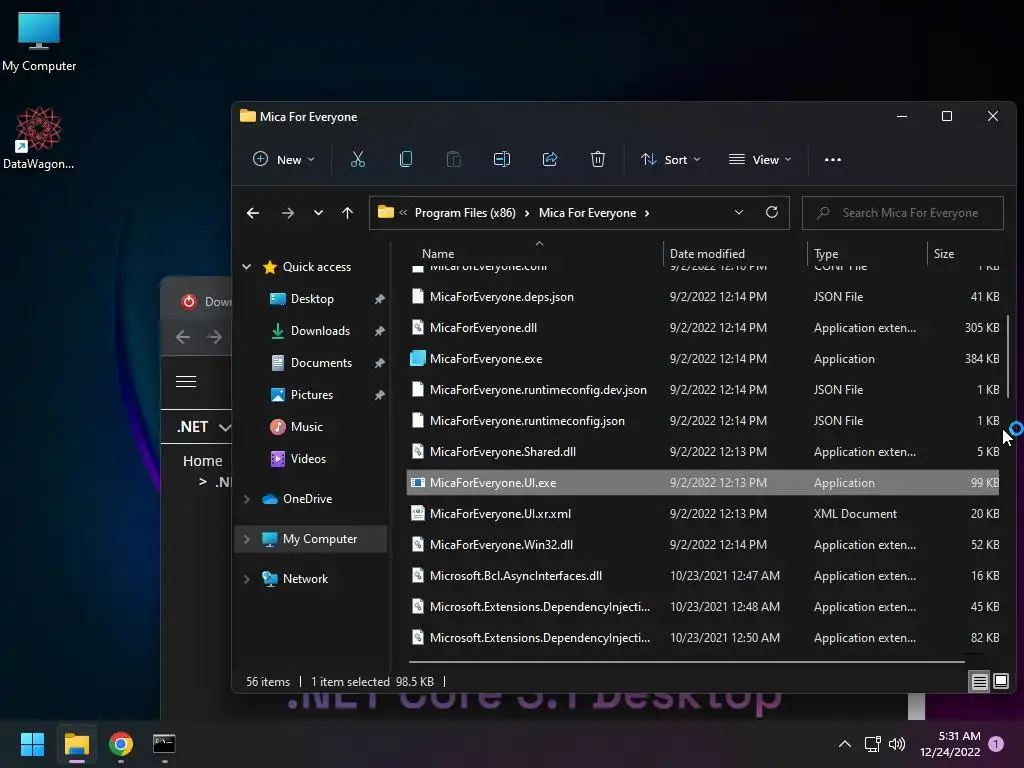This screenshot has height=768, width=1024.
Task: Switch to details view layout icon
Action: (x=980, y=681)
